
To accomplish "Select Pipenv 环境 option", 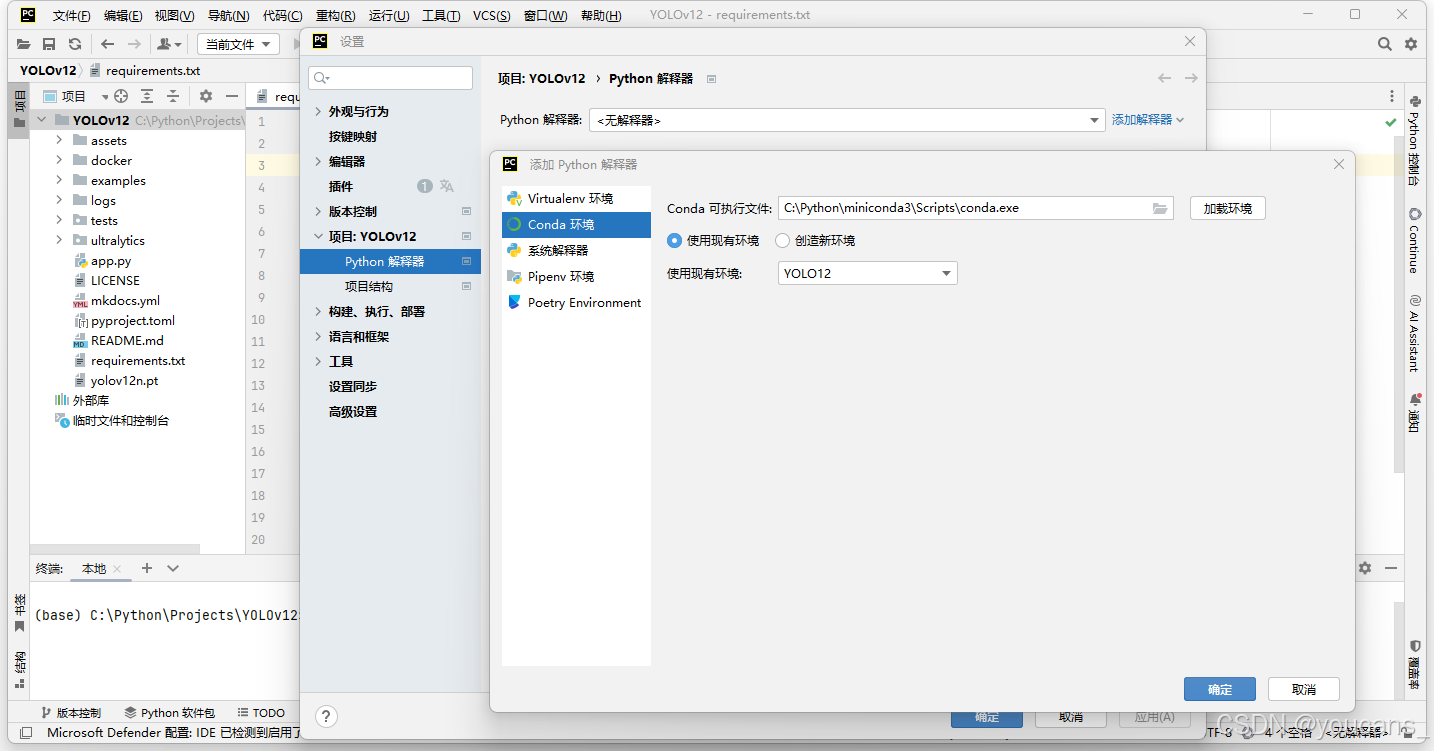I will tap(576, 276).
